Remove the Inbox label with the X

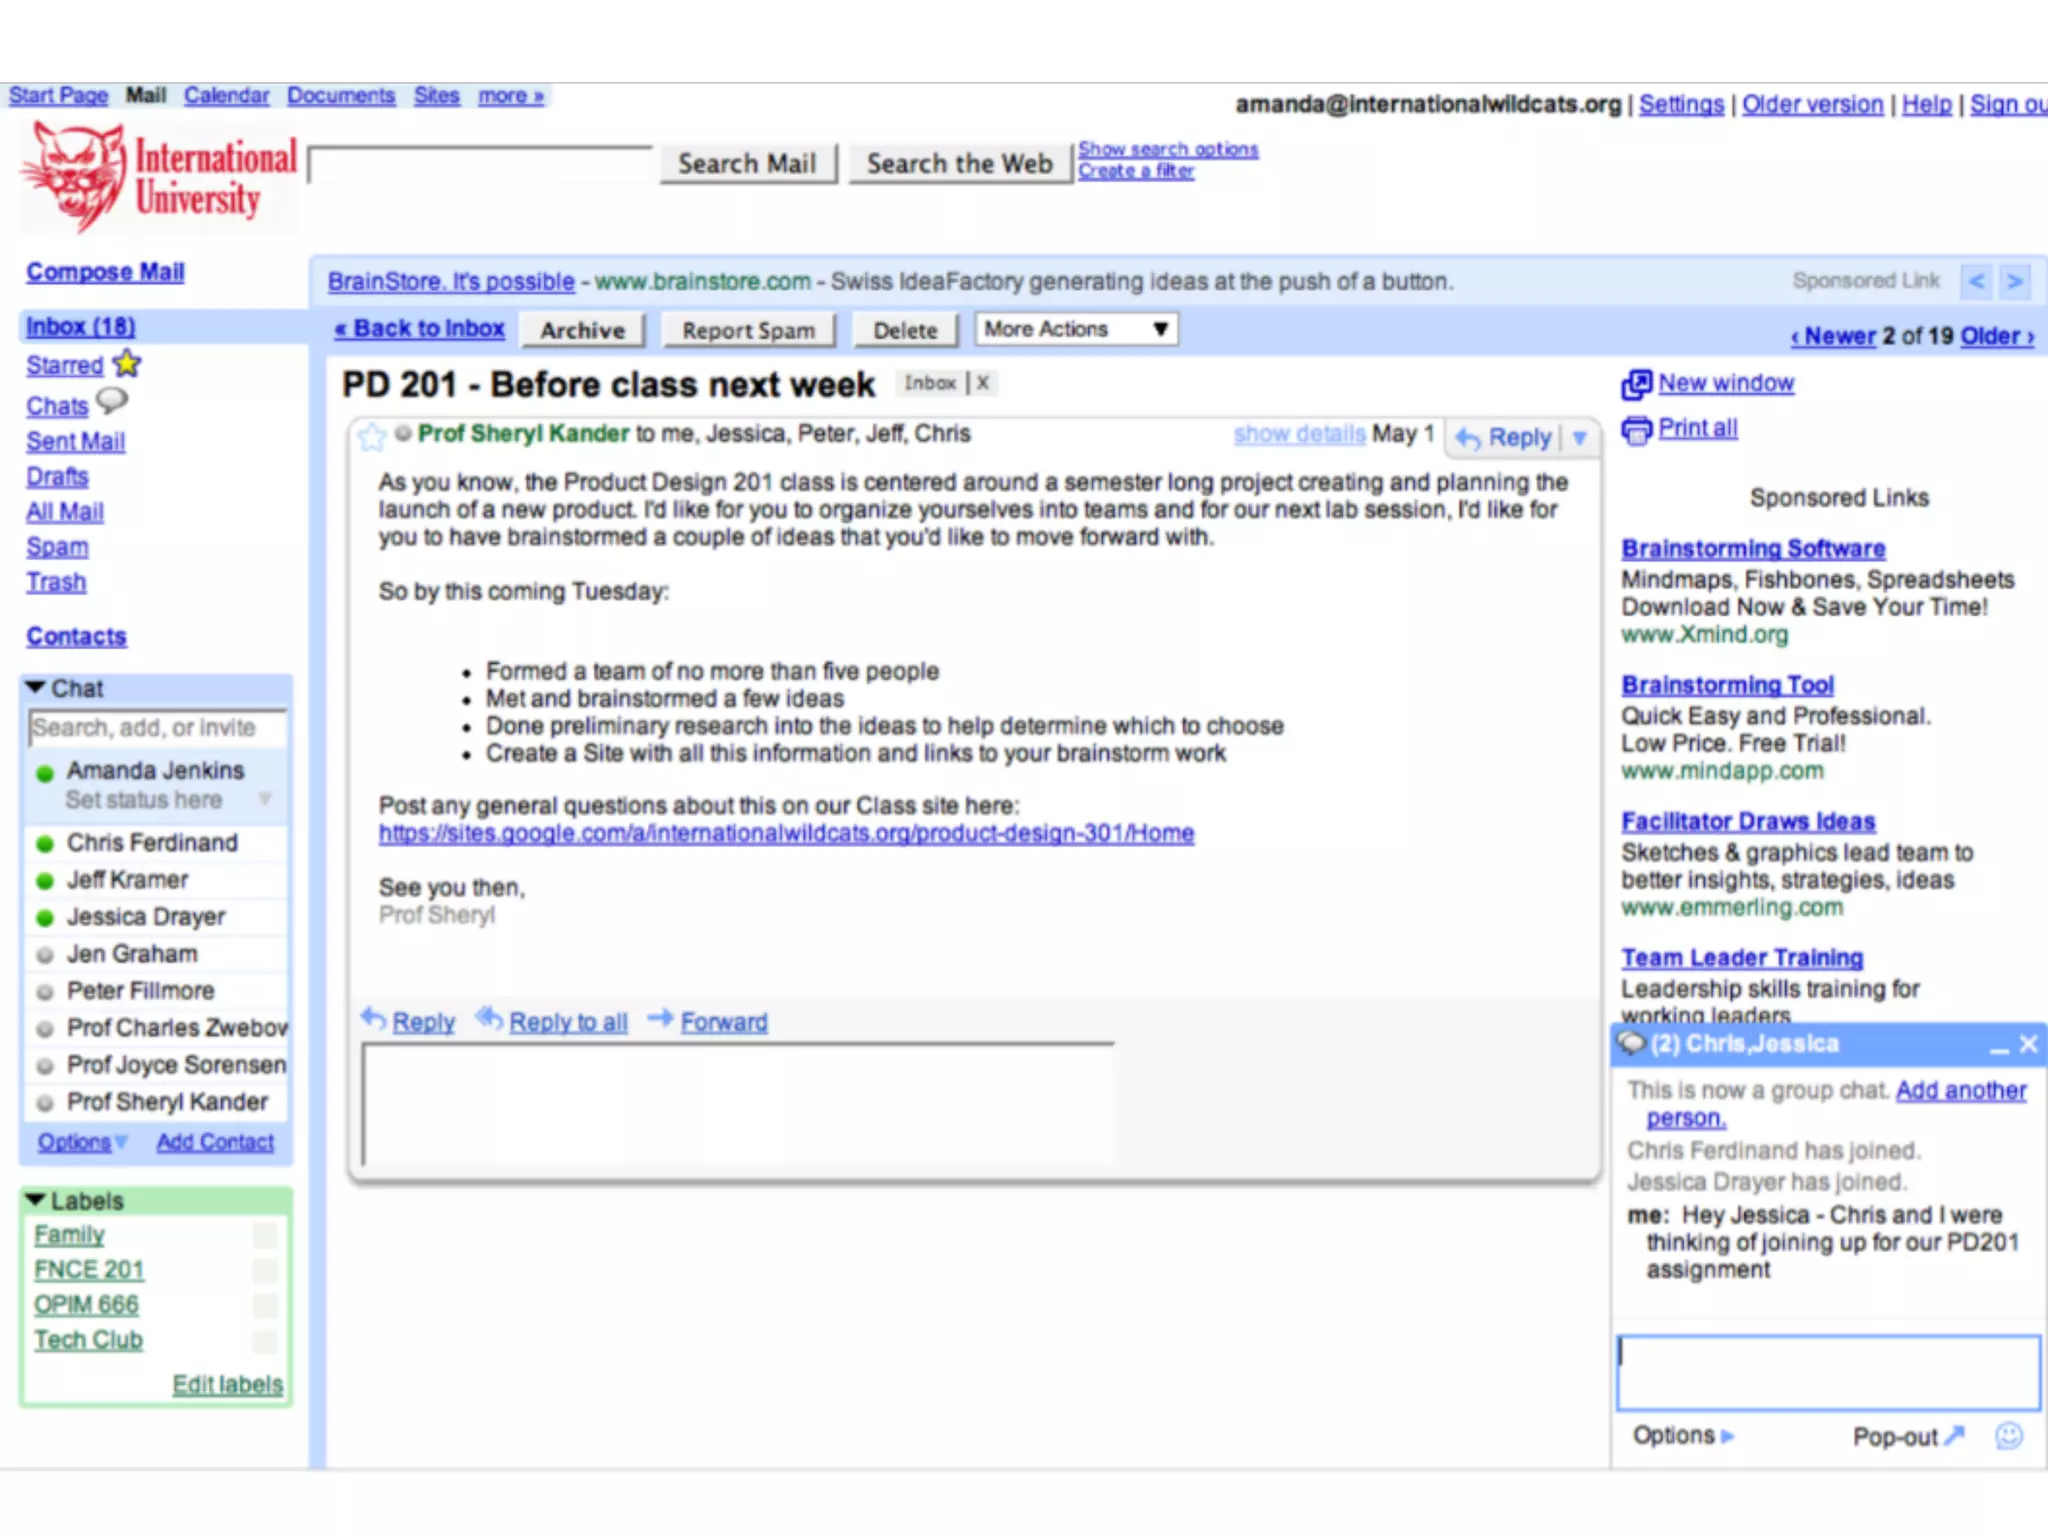tap(983, 383)
